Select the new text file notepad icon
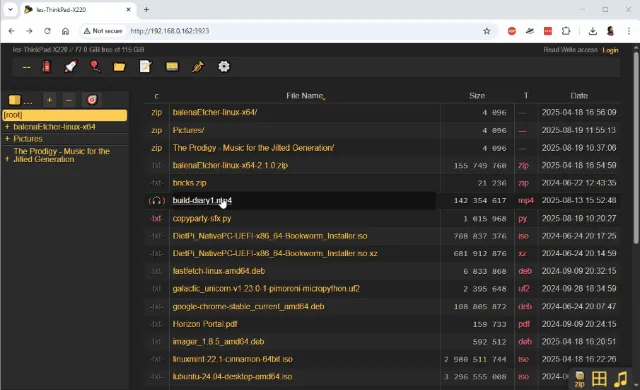 pos(145,66)
